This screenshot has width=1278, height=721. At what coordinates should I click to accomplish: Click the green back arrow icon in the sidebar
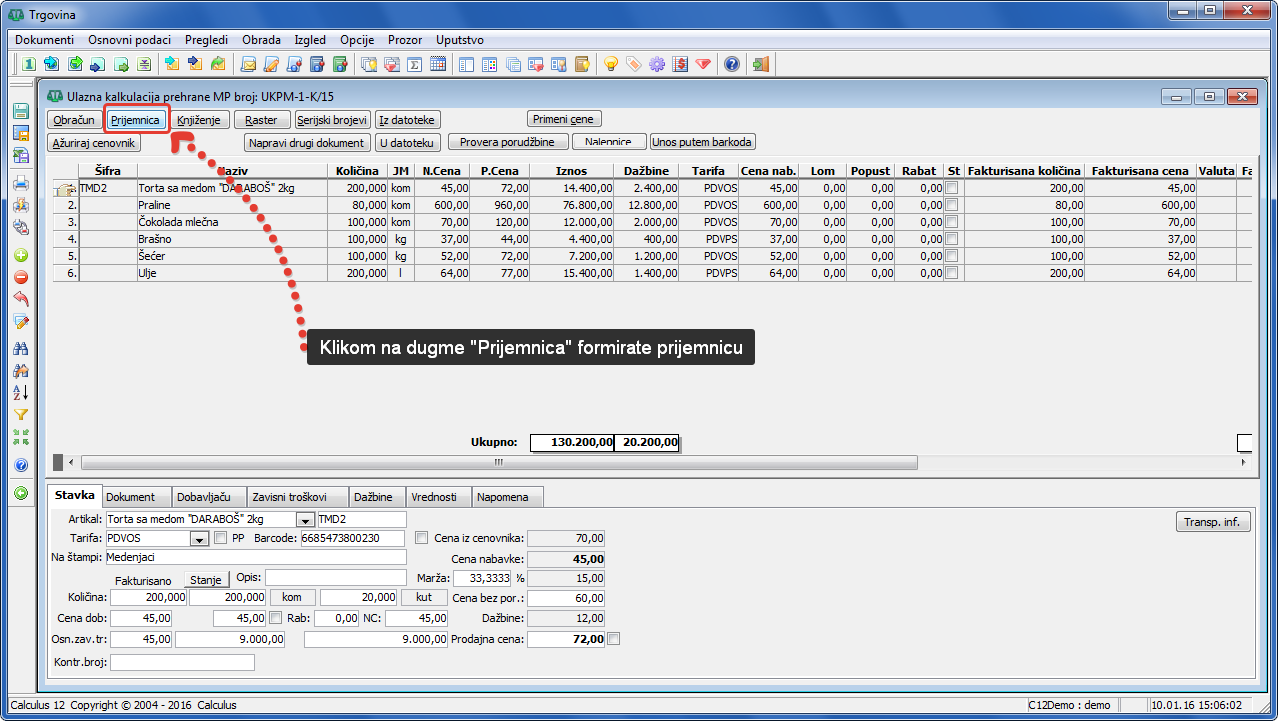tap(21, 492)
